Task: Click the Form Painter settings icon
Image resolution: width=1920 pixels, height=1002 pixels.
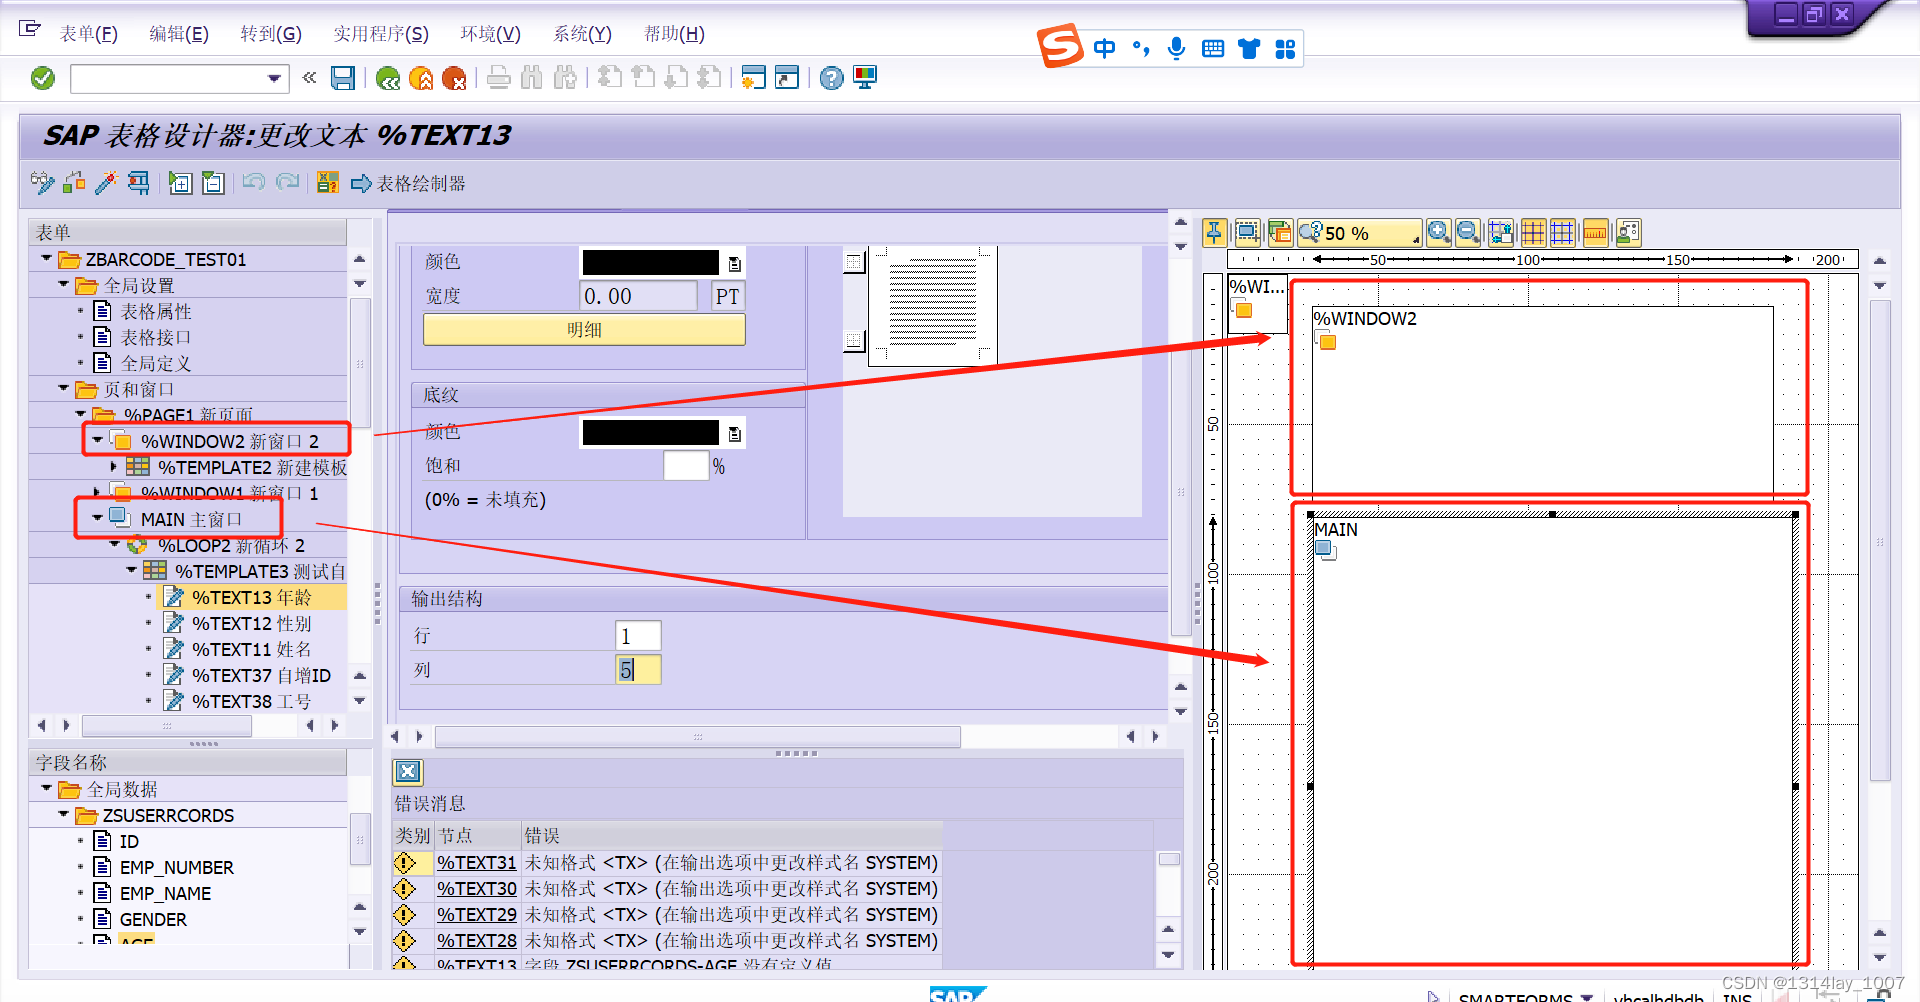Action: coord(1628,233)
